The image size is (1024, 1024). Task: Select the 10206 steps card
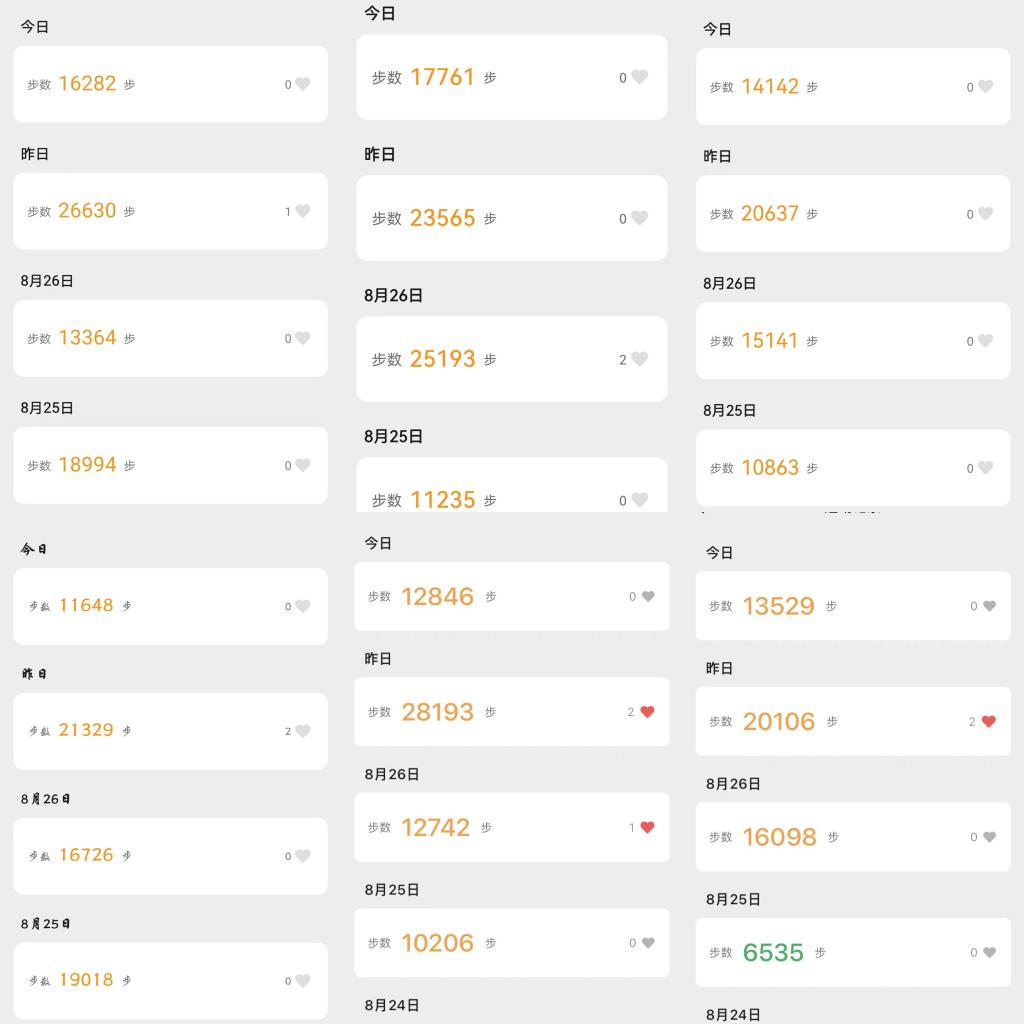[511, 943]
